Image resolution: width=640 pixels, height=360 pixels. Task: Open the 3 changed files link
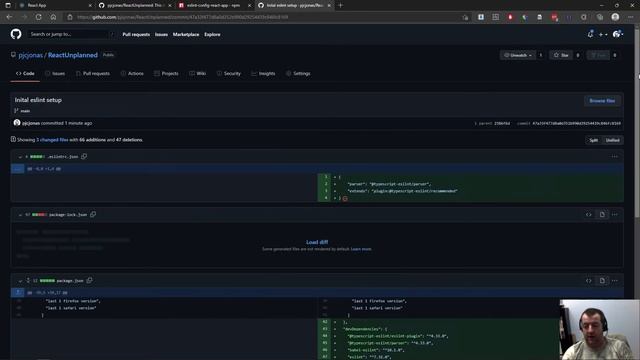click(52, 140)
